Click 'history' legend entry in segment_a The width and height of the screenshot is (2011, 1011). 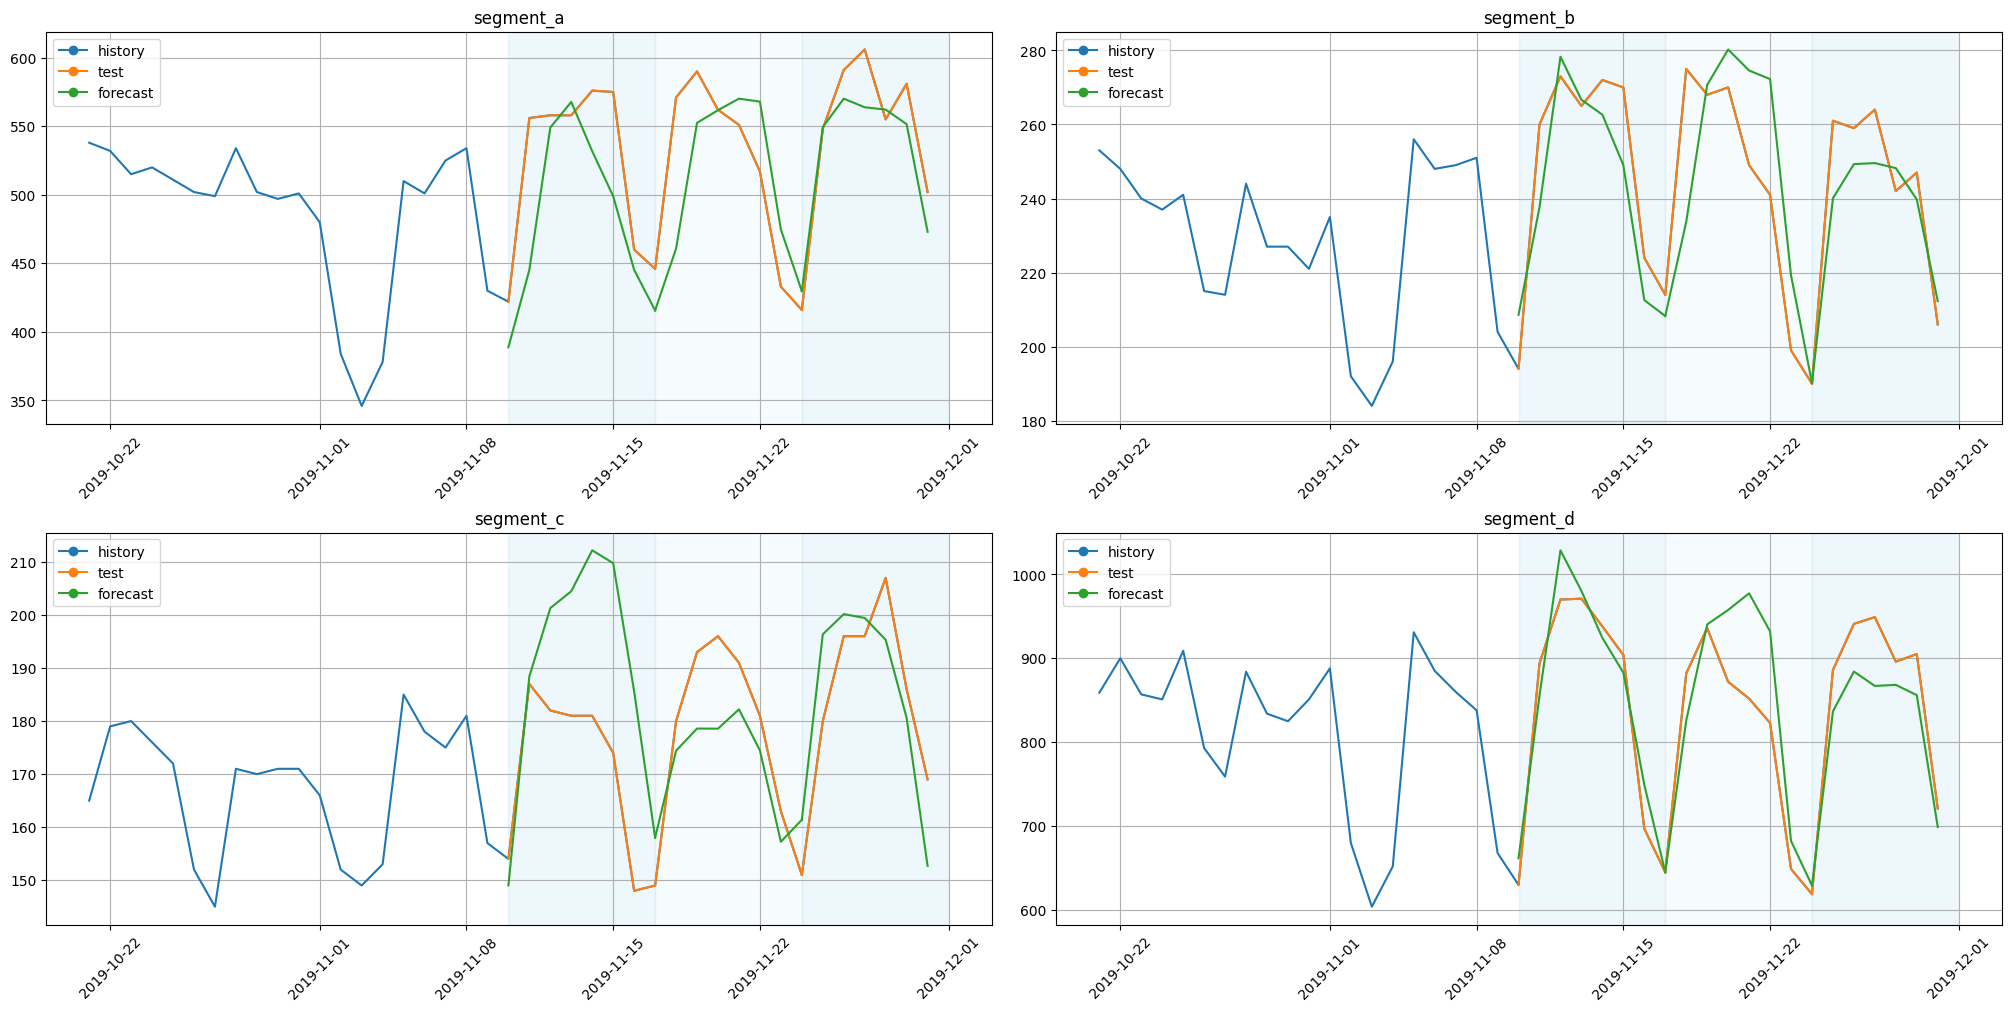coord(104,51)
